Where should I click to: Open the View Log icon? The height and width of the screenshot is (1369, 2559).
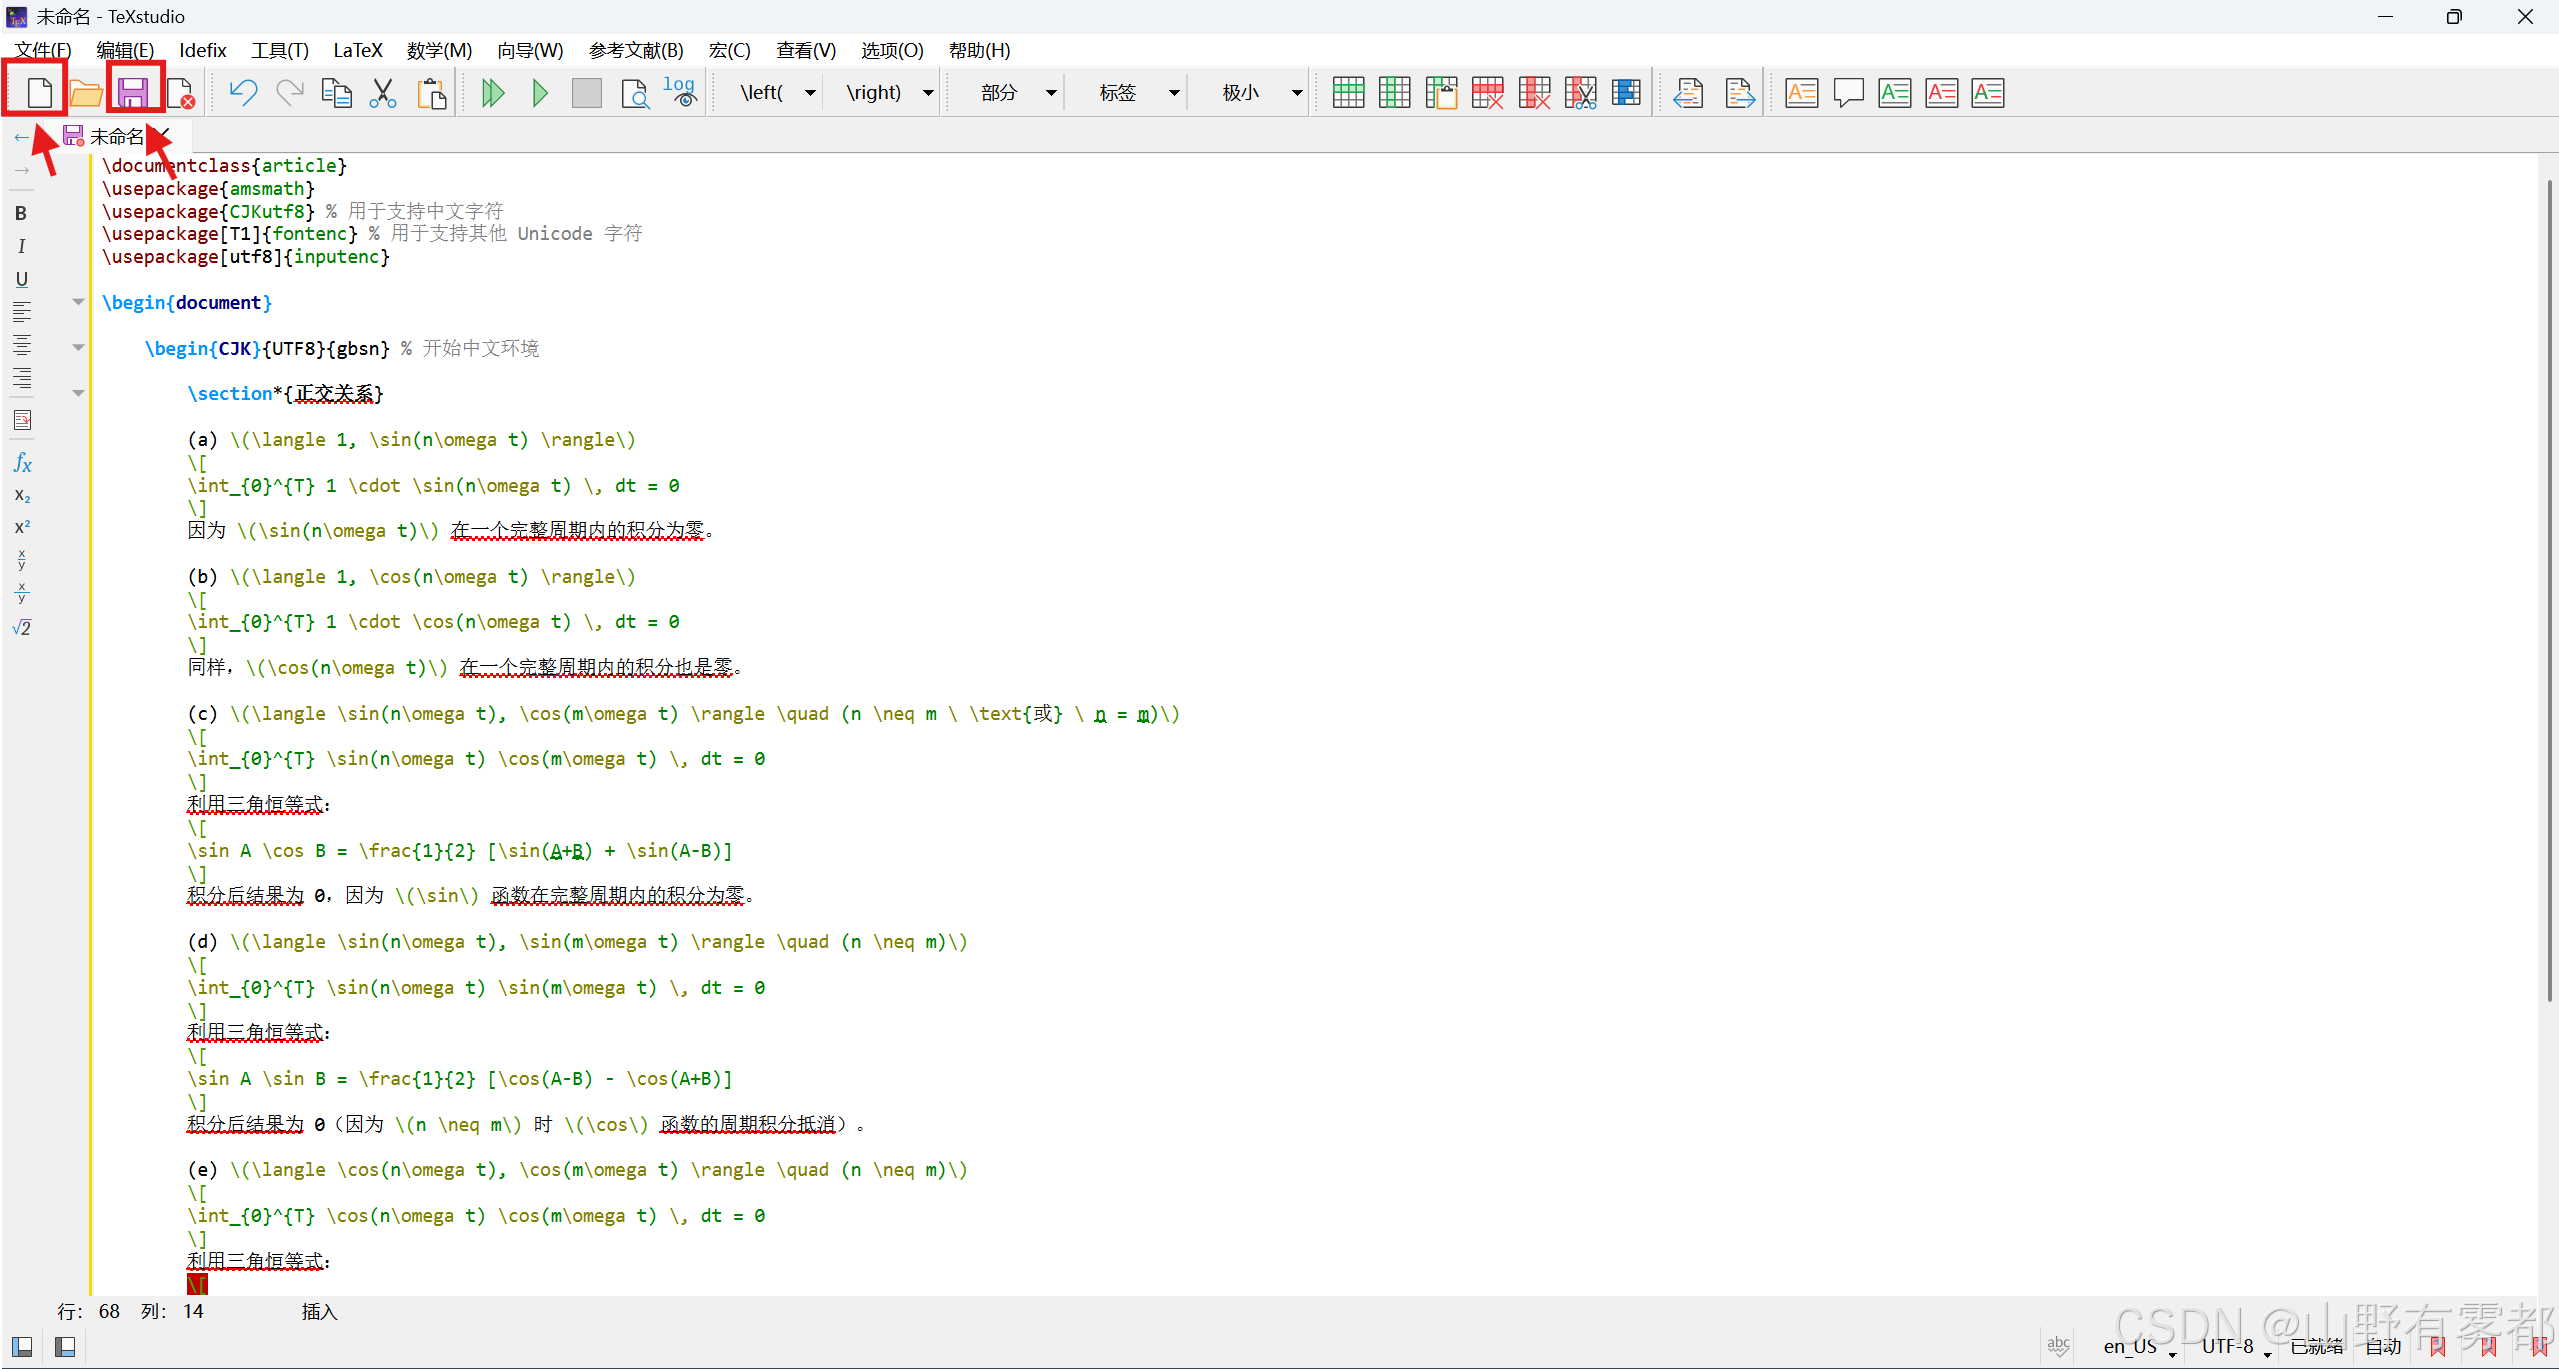[680, 93]
